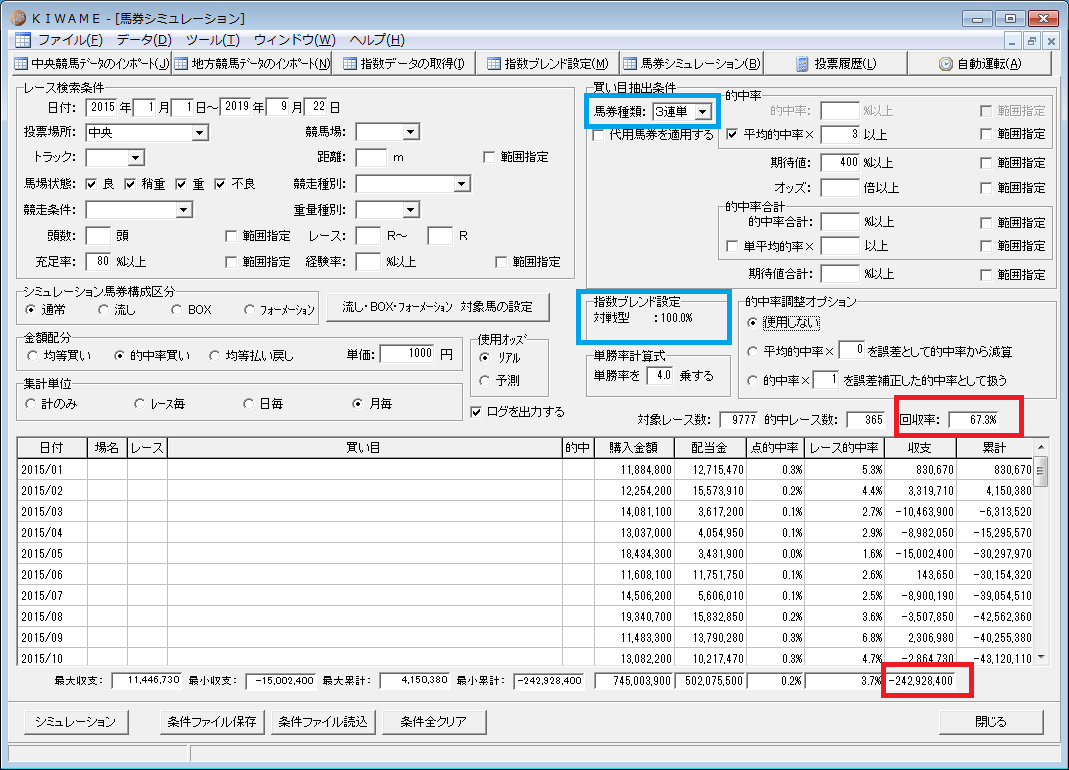Image resolution: width=1069 pixels, height=770 pixels.
Task: Click the 指数データの取得 toolbar icon
Action: click(350, 63)
